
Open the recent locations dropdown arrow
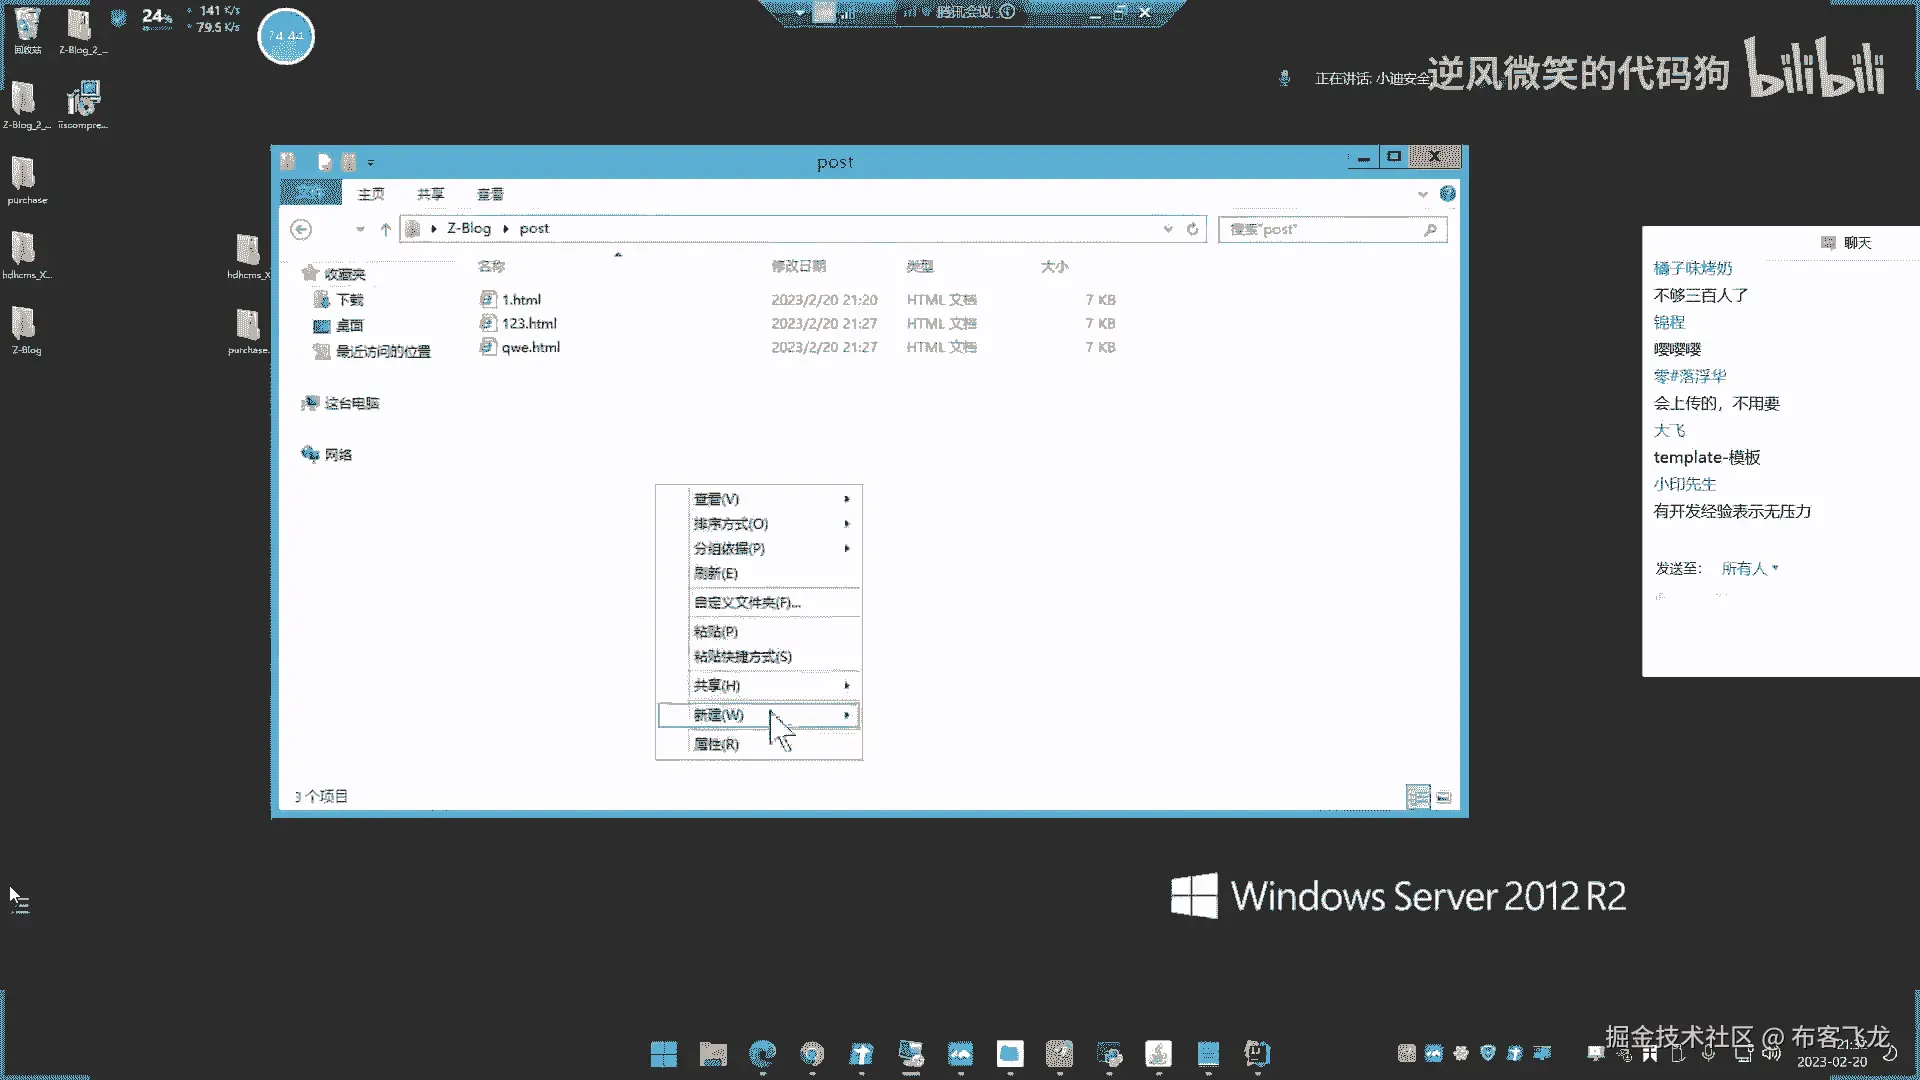click(x=360, y=229)
